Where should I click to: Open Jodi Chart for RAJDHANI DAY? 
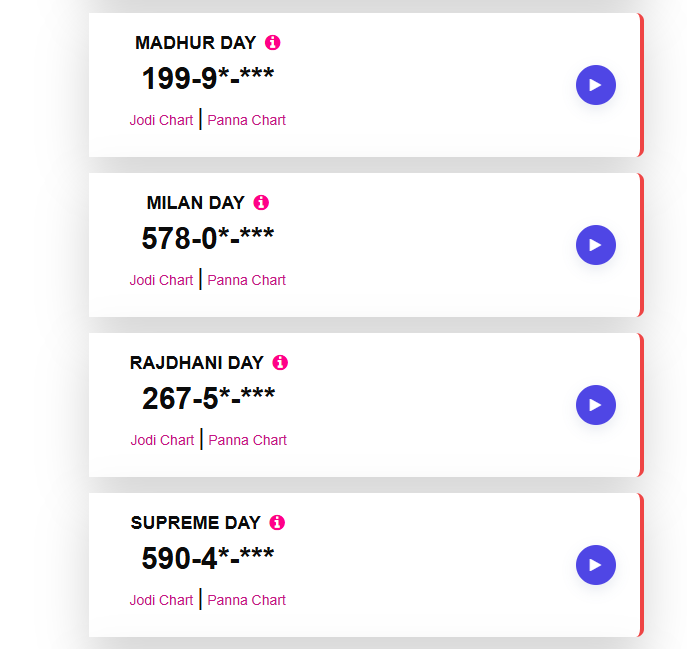pos(162,440)
